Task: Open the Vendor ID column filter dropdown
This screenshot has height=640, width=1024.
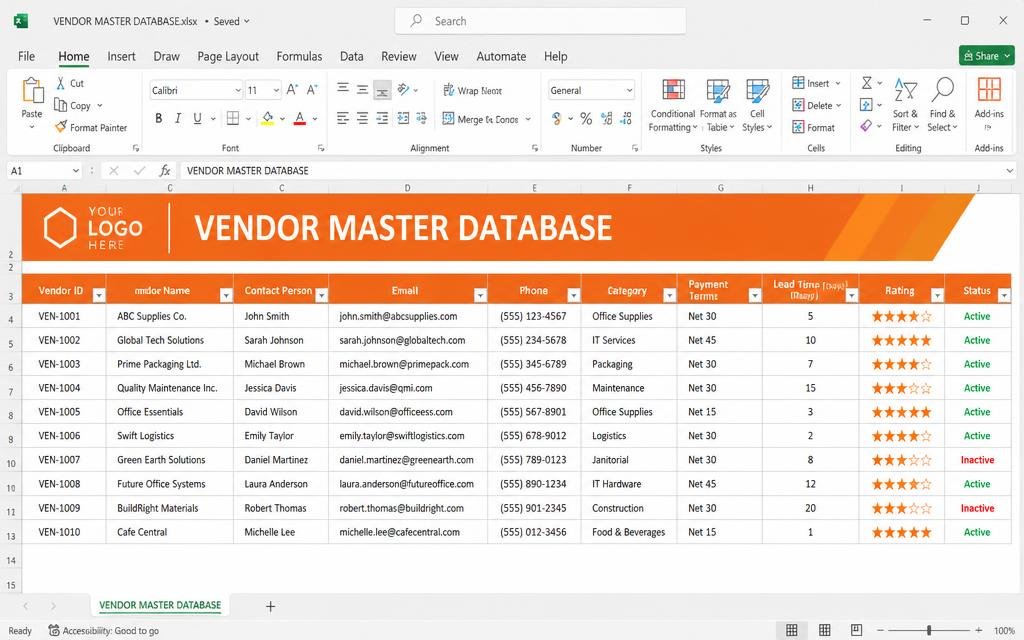Action: 99,296
